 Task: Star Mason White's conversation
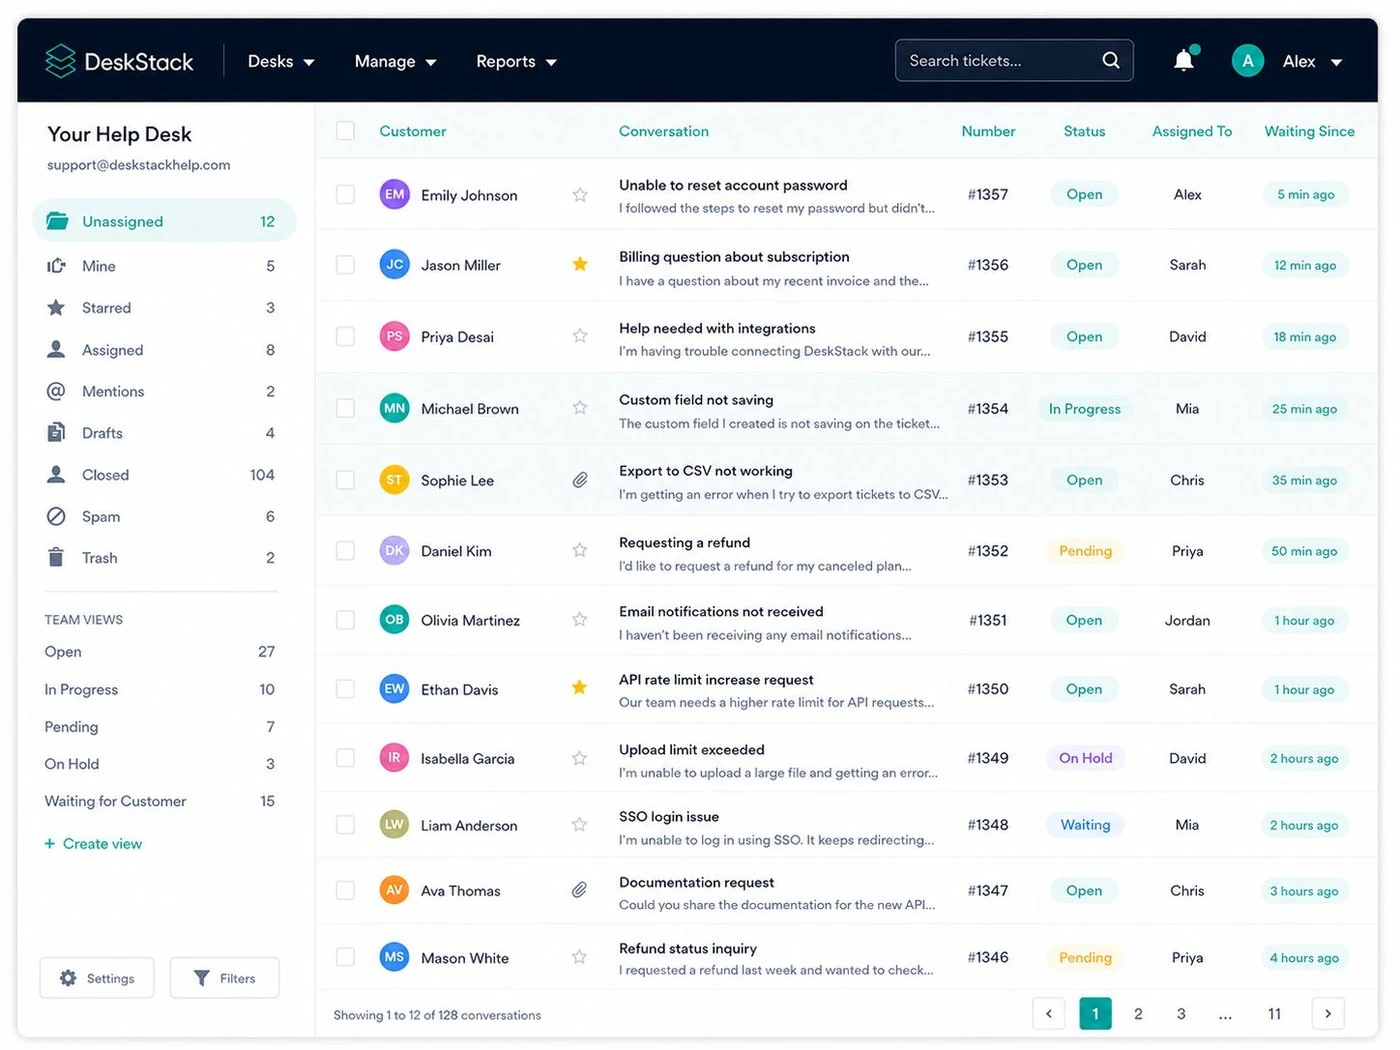580,957
